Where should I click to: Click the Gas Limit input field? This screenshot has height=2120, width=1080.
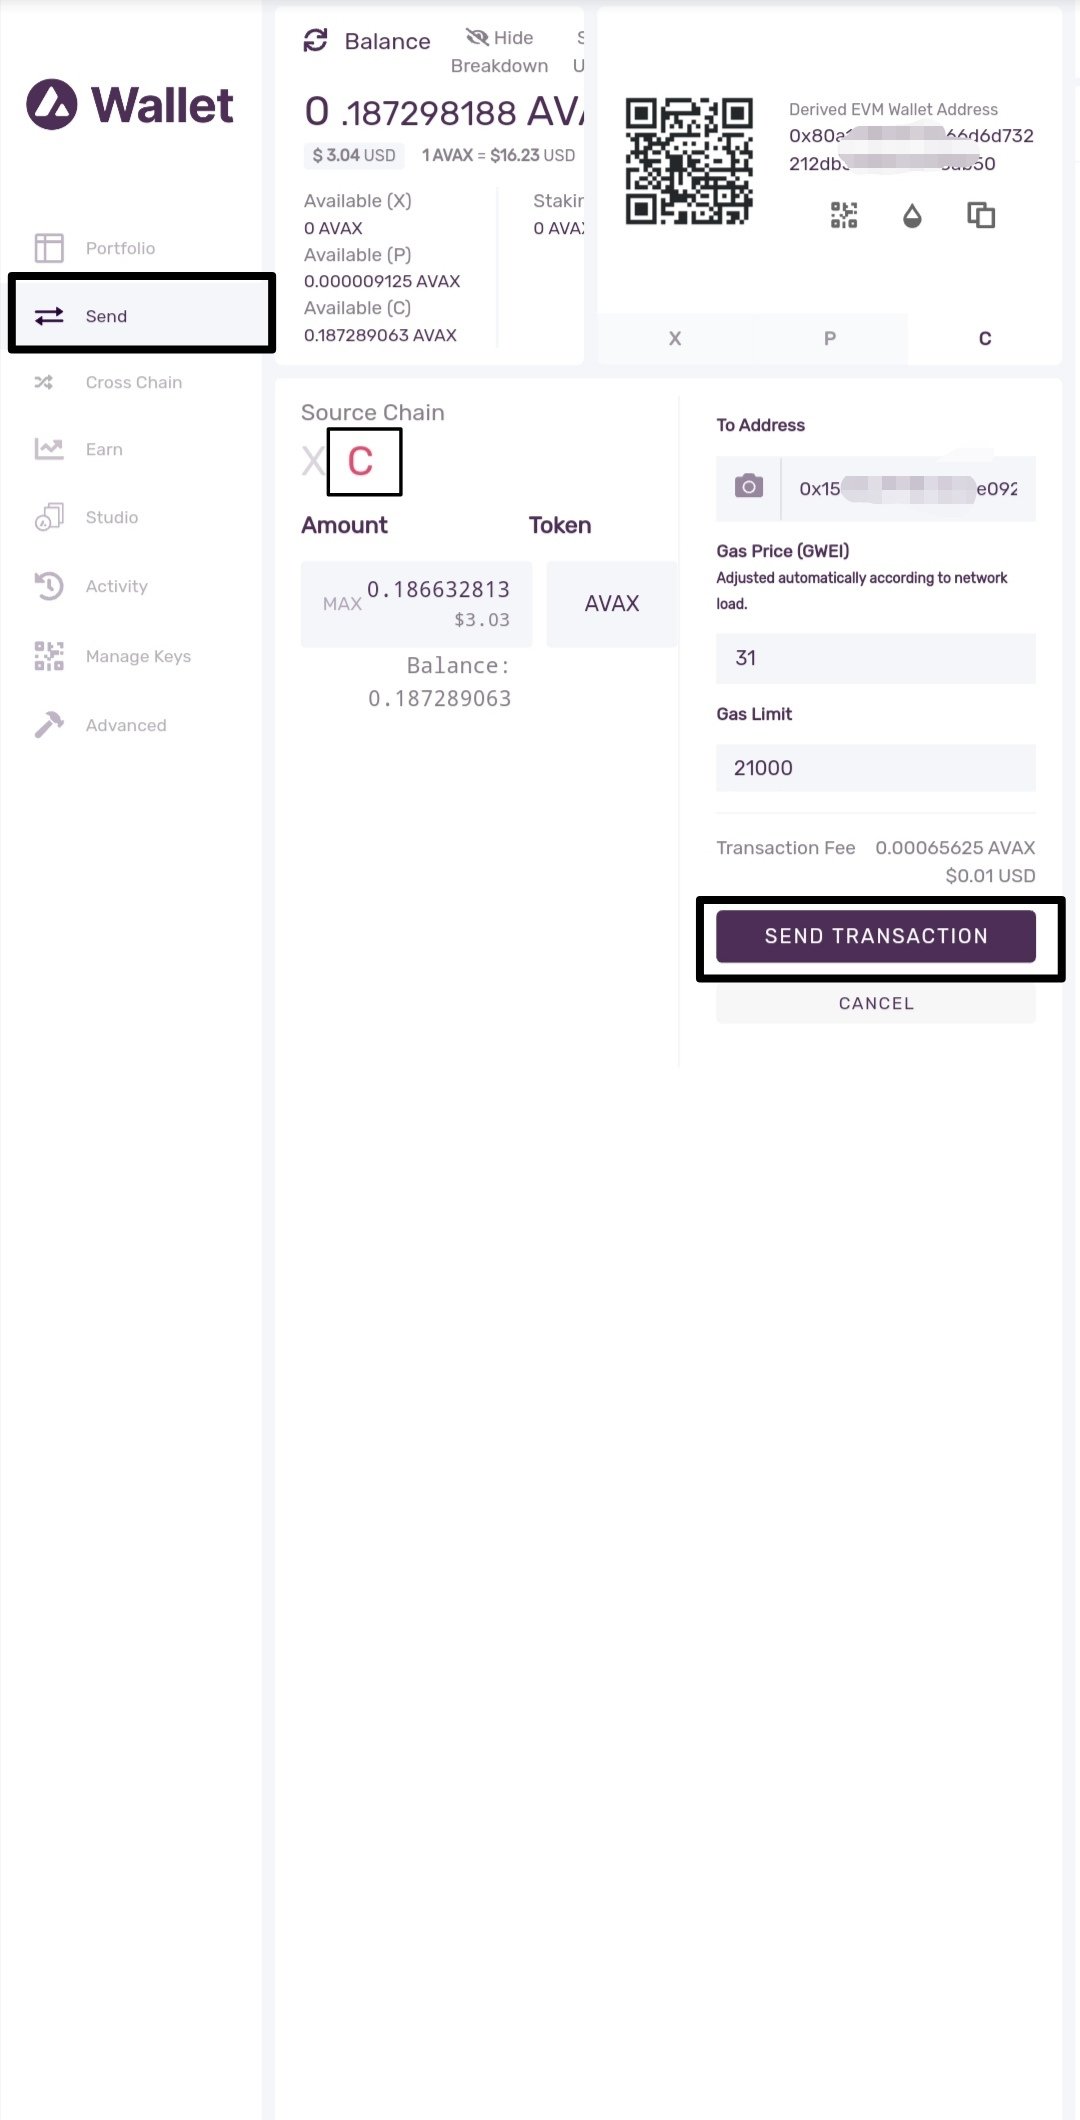(x=875, y=768)
